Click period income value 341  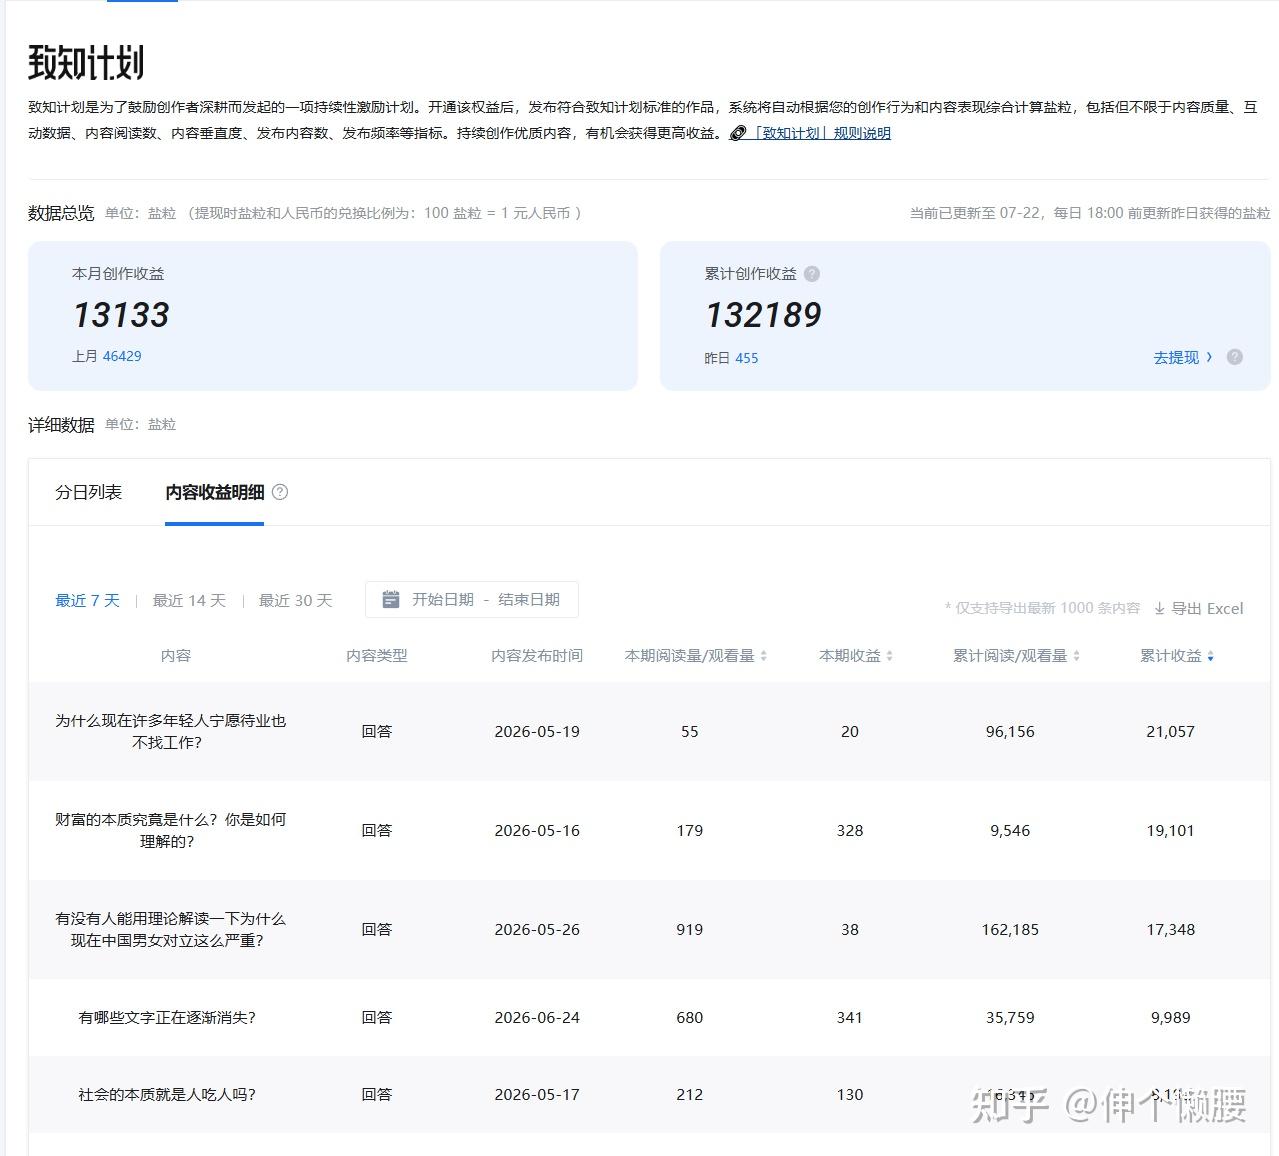click(x=850, y=1017)
